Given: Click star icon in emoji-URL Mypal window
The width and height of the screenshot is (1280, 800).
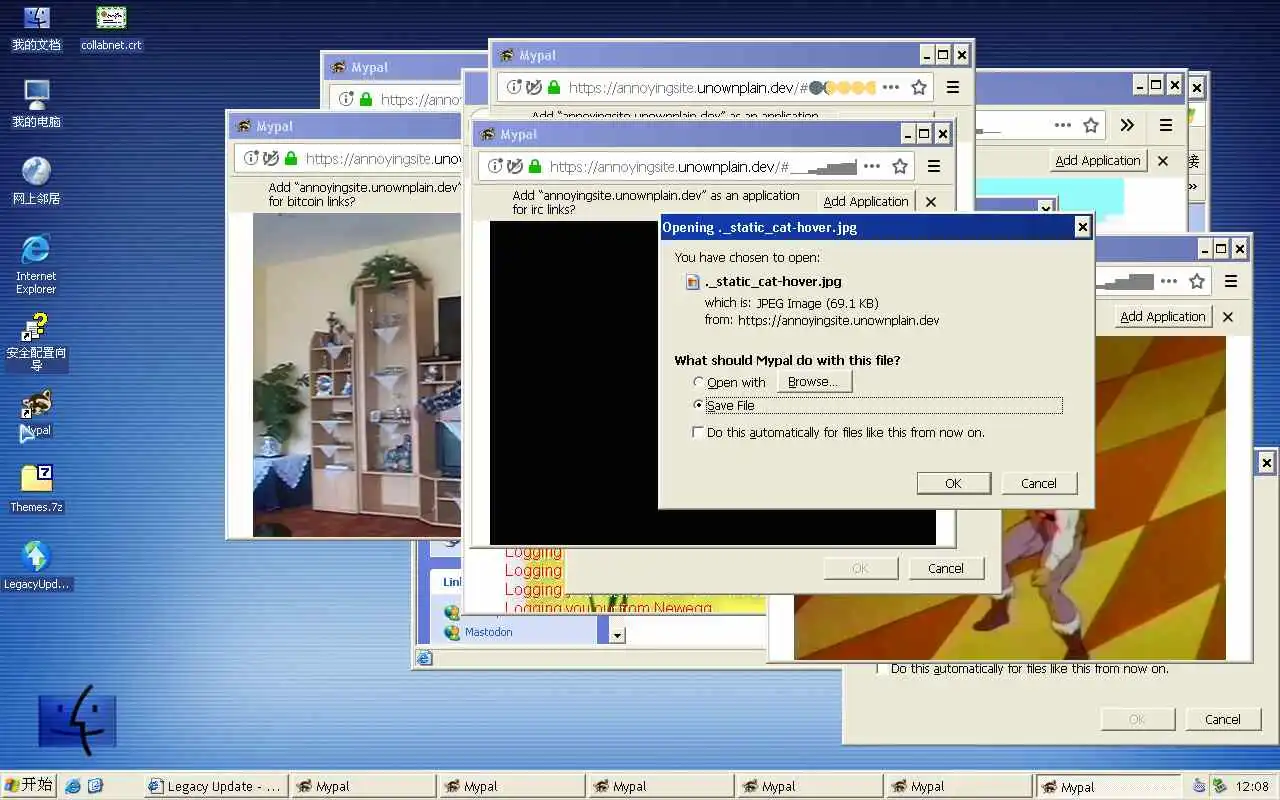Looking at the screenshot, I should 919,88.
